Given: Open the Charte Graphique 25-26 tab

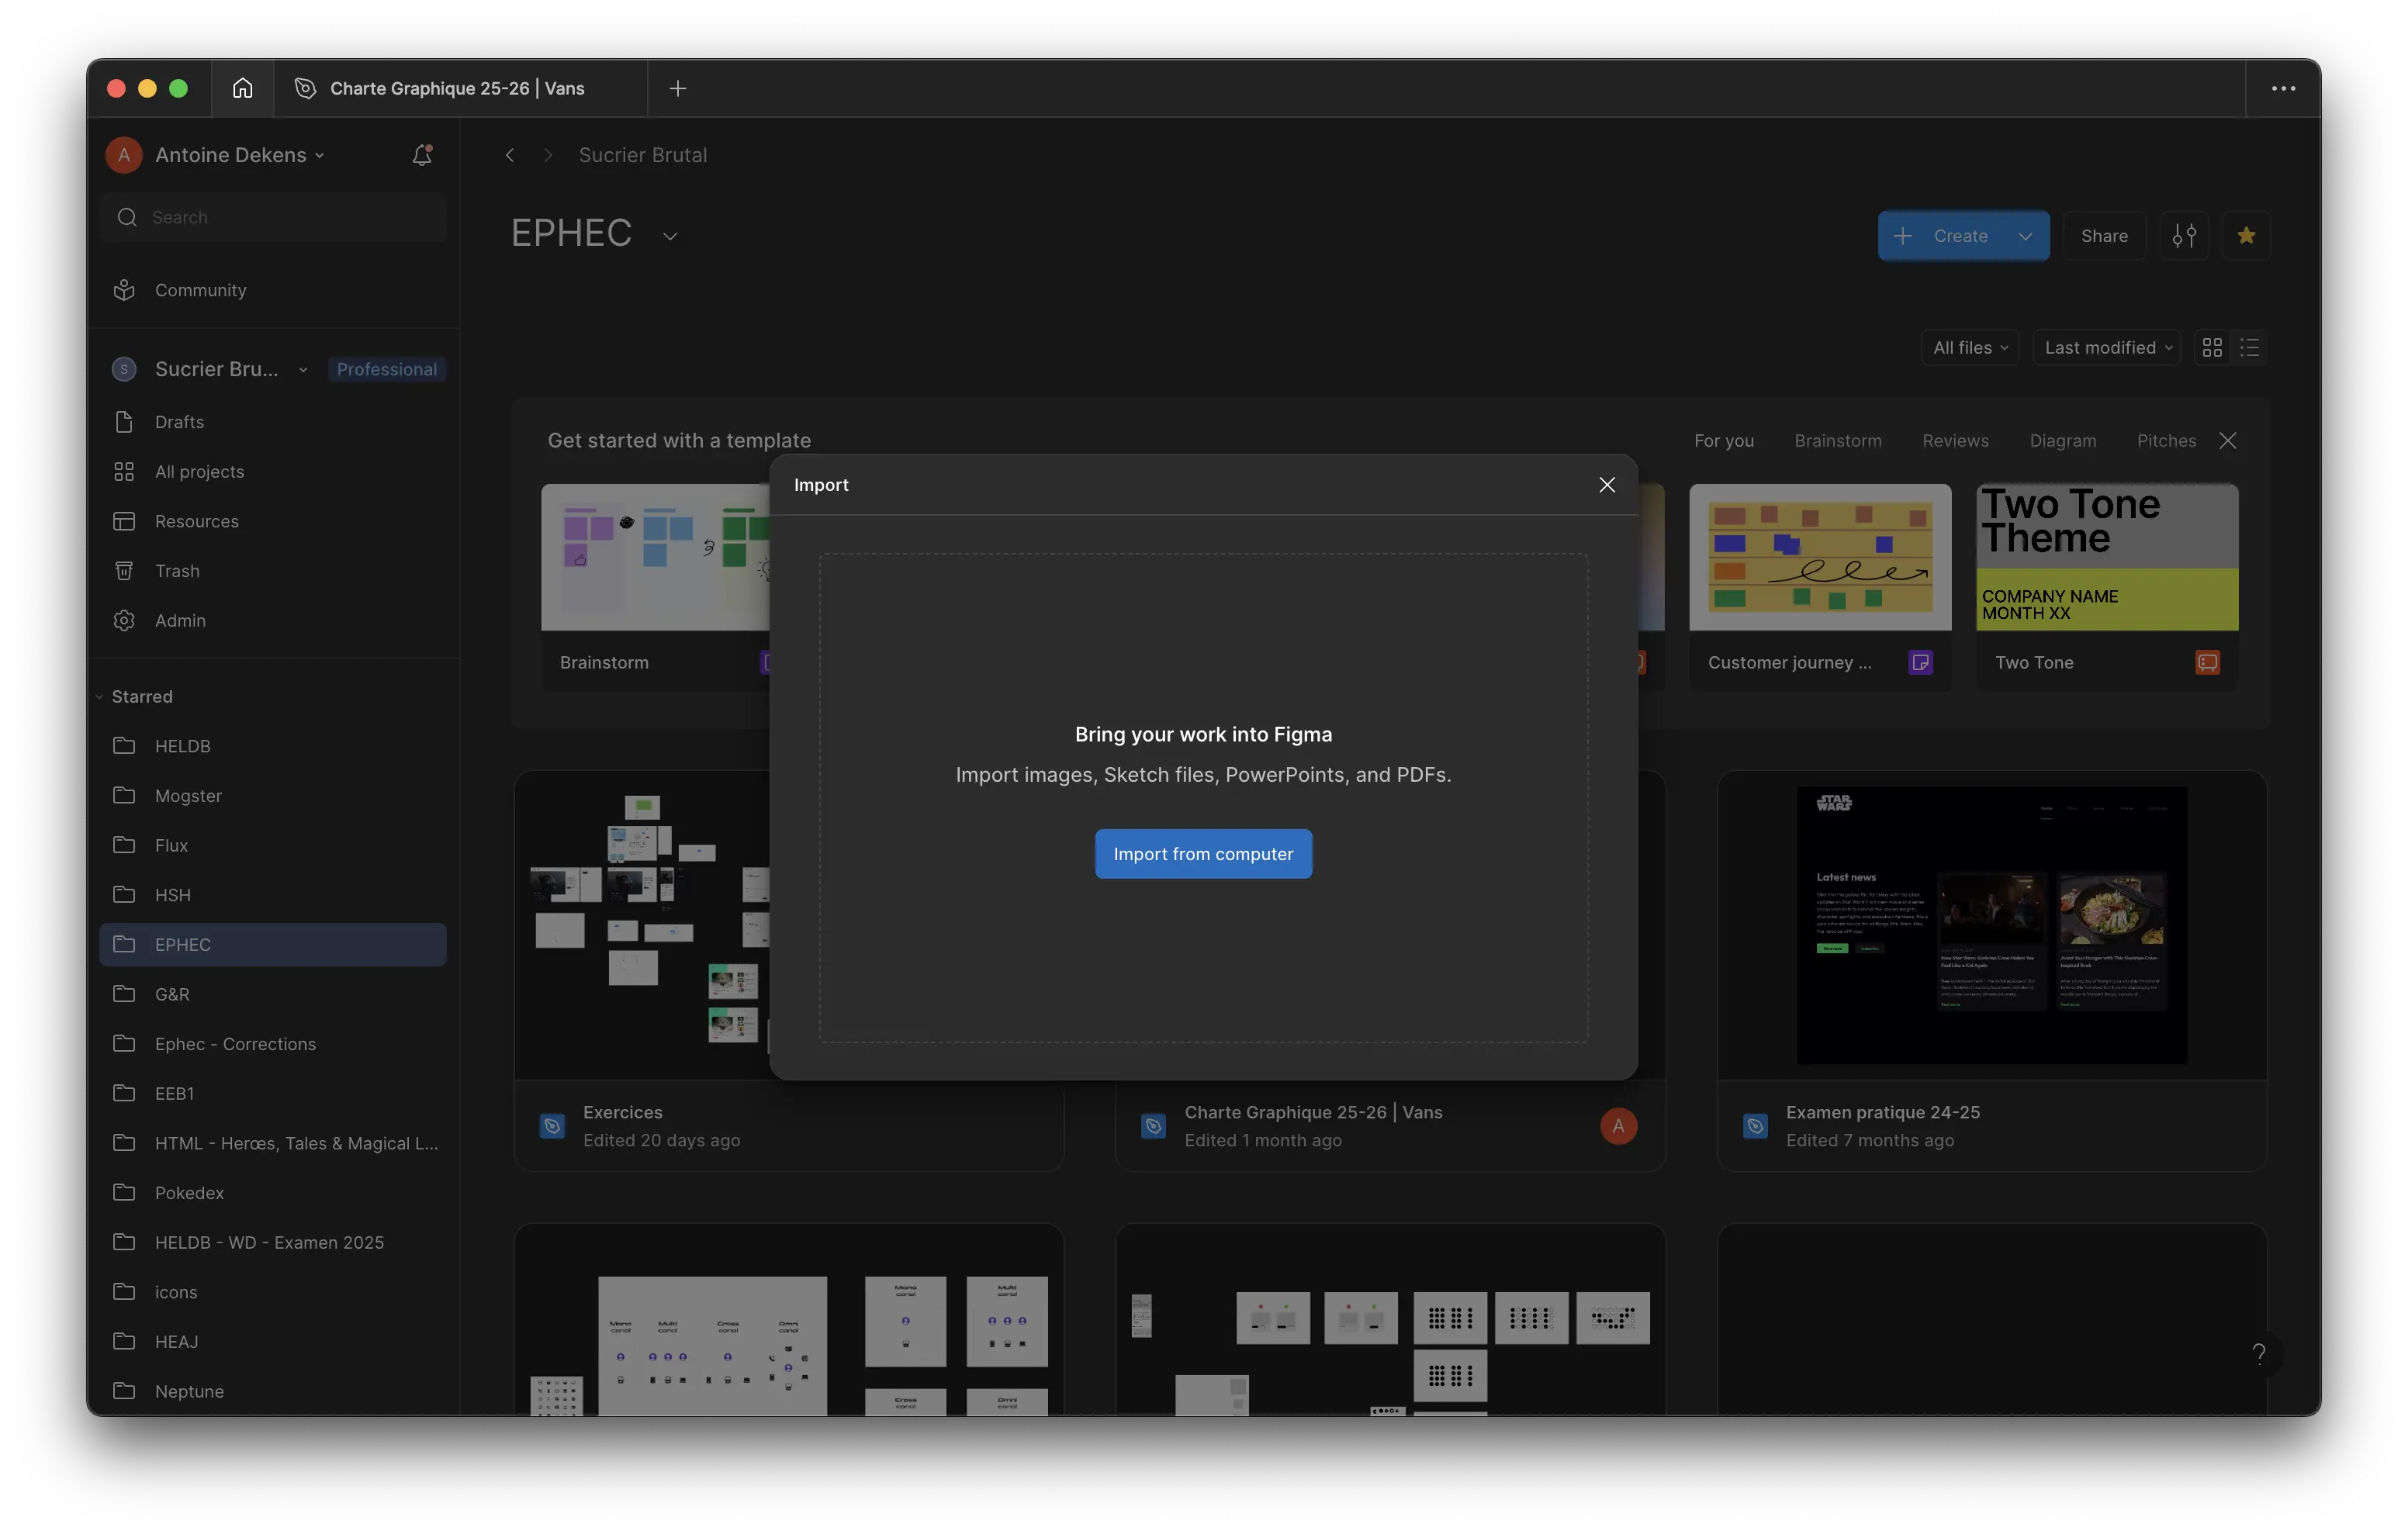Looking at the screenshot, I should coord(457,88).
